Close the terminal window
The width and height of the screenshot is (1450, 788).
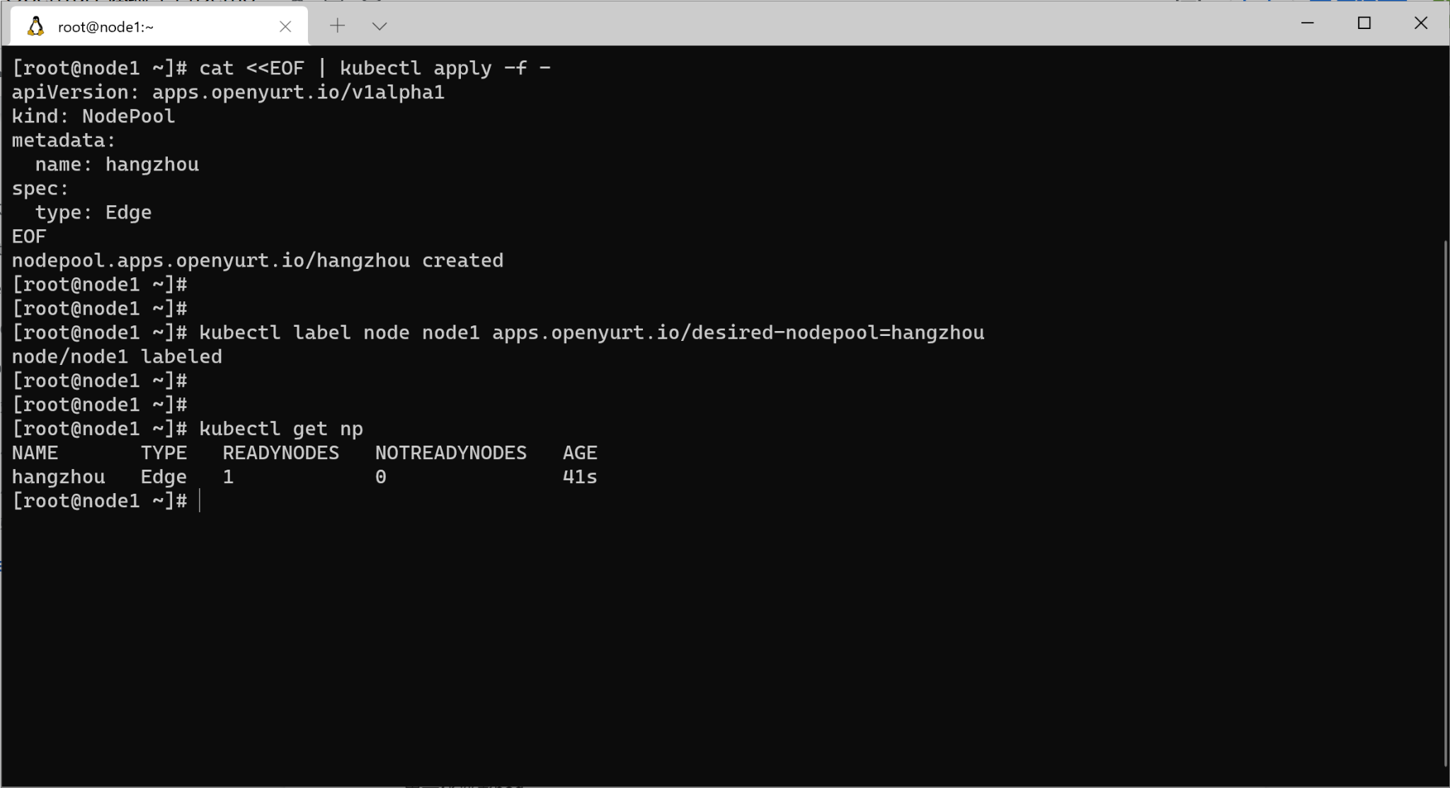pyautogui.click(x=1421, y=23)
